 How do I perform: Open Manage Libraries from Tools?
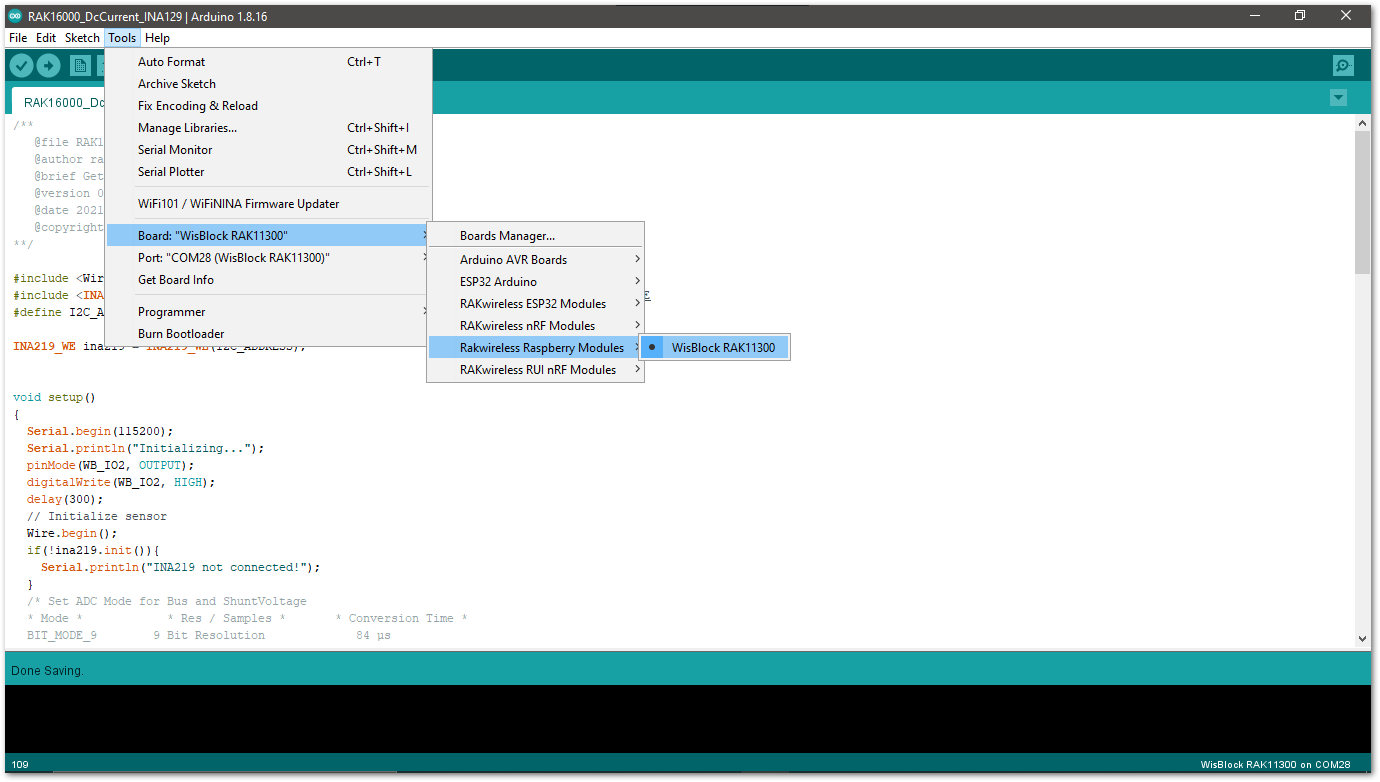[269, 128]
